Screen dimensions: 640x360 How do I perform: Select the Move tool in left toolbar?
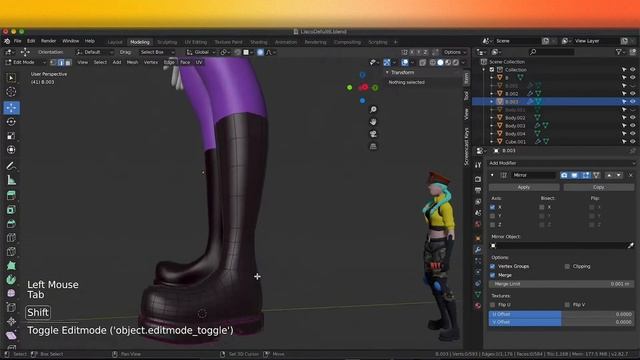click(11, 108)
